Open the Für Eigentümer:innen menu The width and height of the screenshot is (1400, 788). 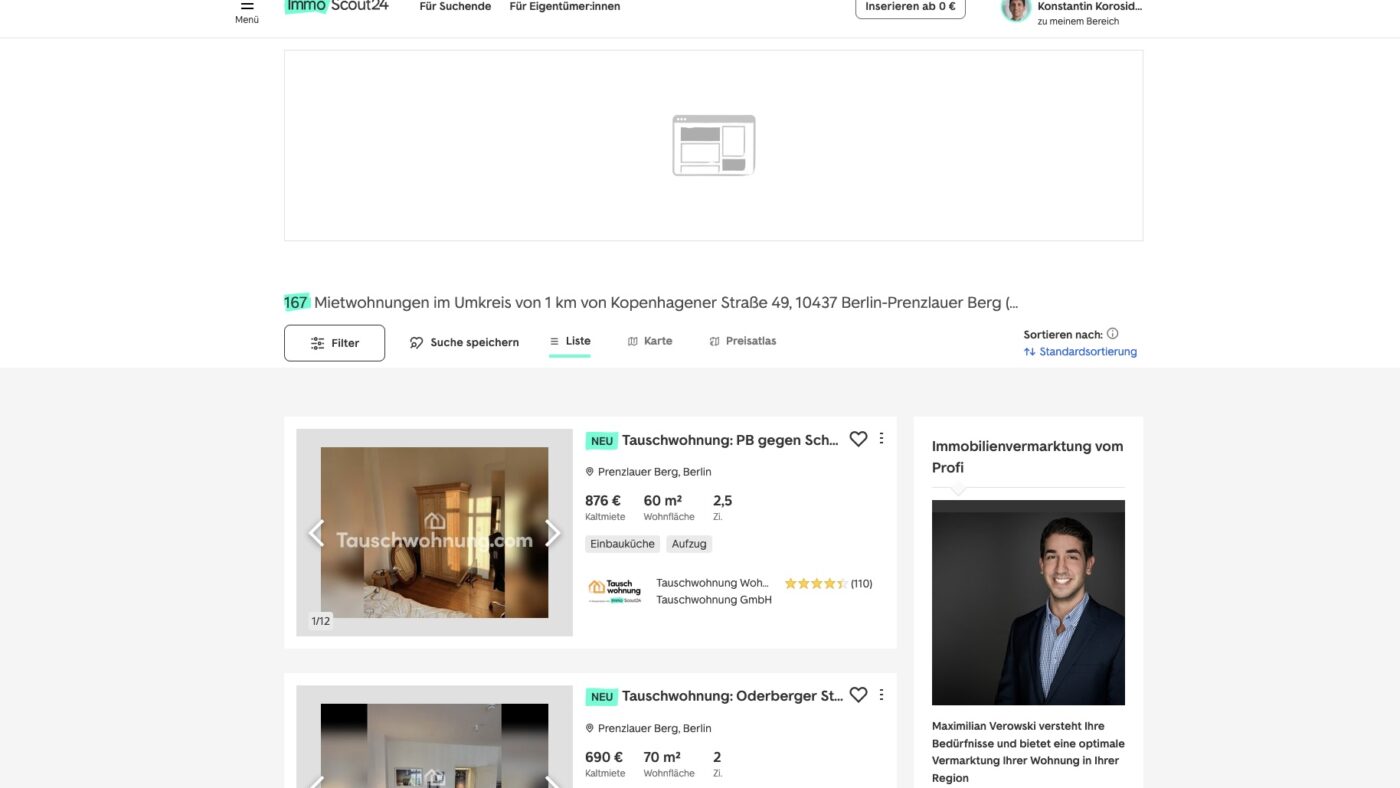point(564,6)
